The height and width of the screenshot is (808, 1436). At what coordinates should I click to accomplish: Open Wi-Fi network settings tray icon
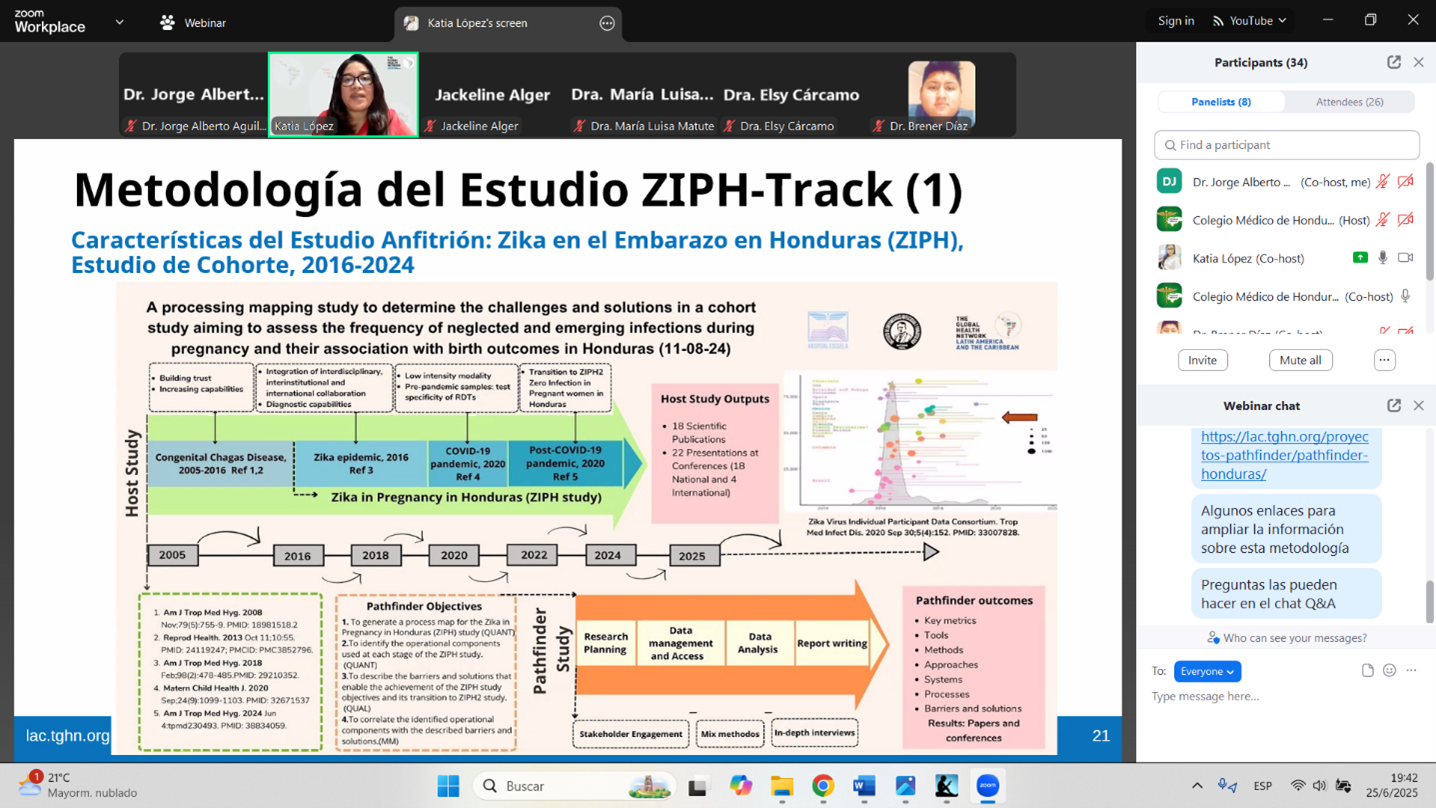[1298, 786]
